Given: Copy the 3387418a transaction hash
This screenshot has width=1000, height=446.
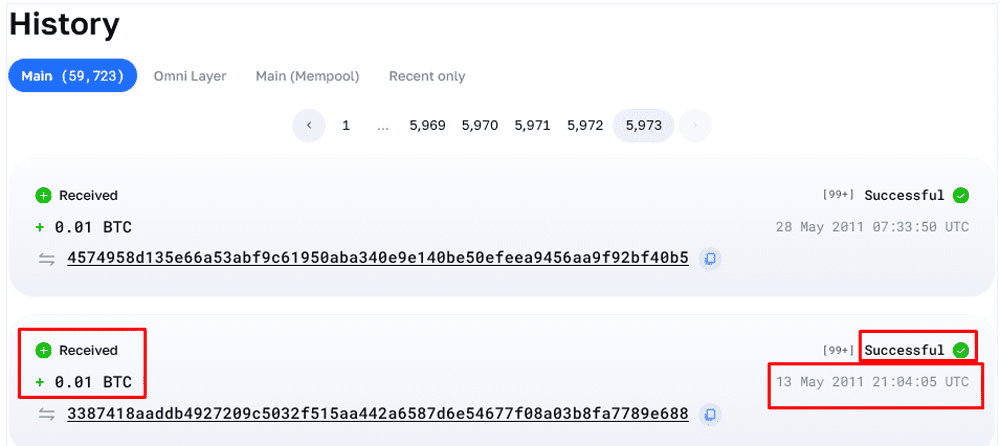Looking at the screenshot, I should point(710,413).
